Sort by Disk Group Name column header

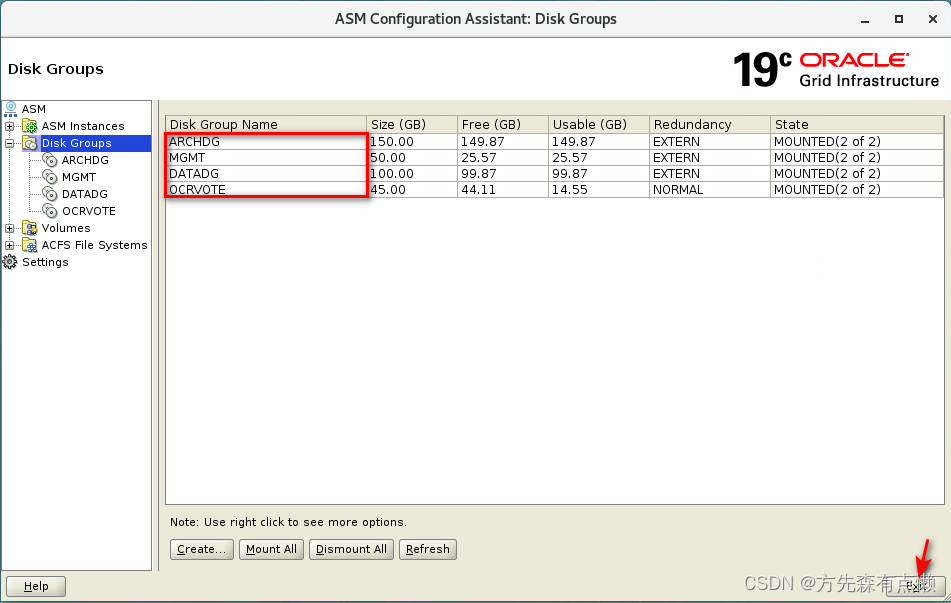click(266, 124)
